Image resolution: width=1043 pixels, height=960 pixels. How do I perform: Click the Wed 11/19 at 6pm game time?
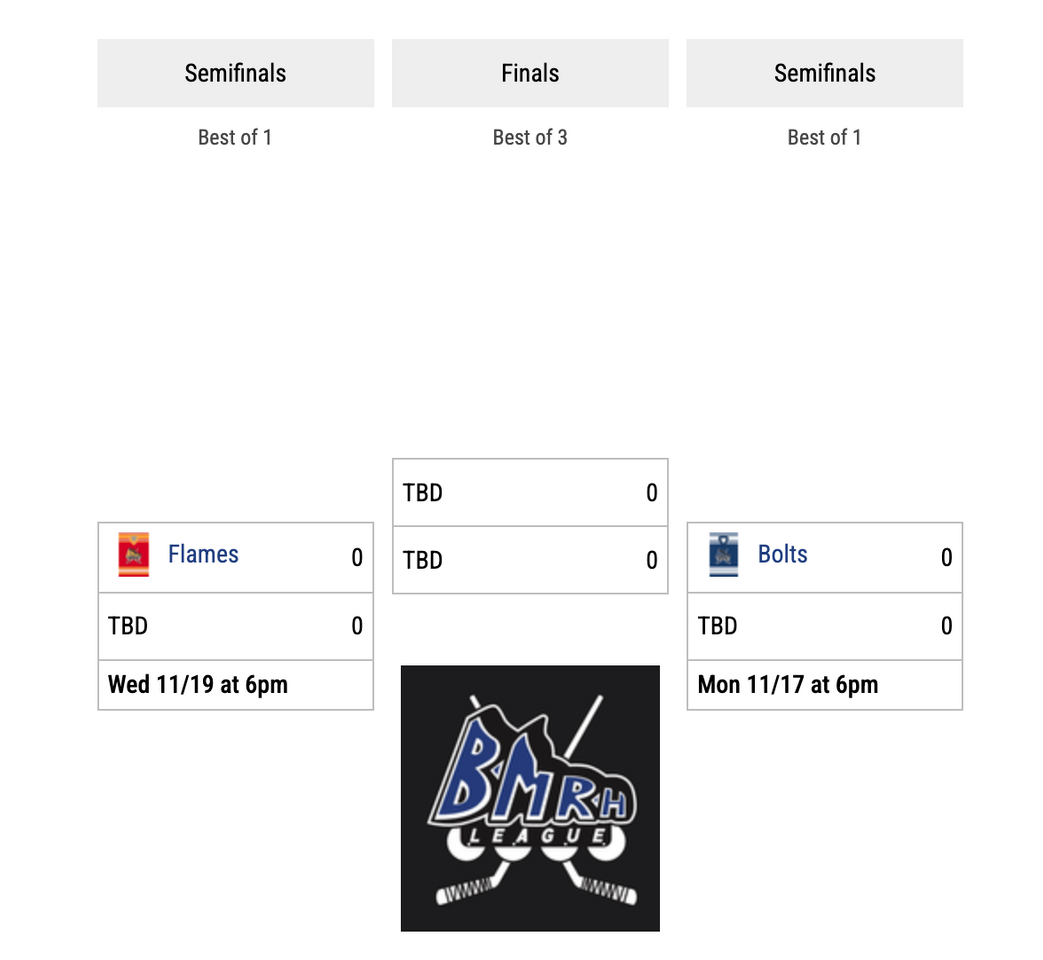(198, 685)
